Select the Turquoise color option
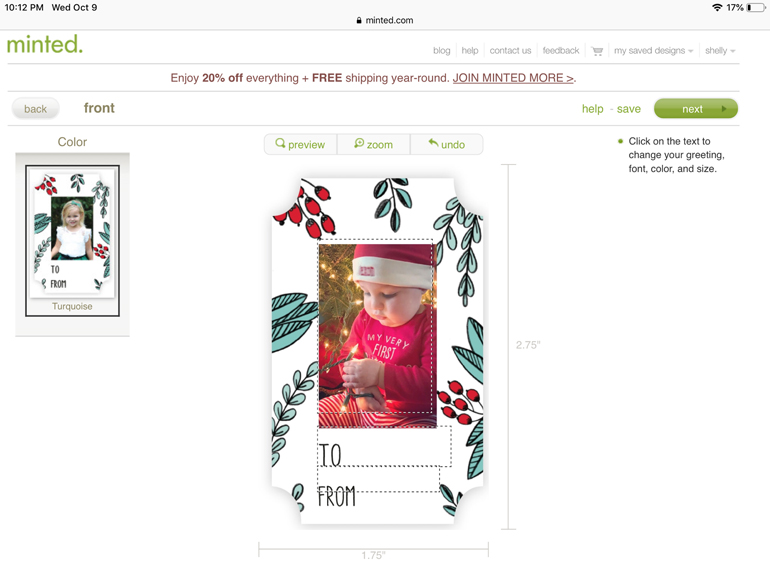 point(72,241)
